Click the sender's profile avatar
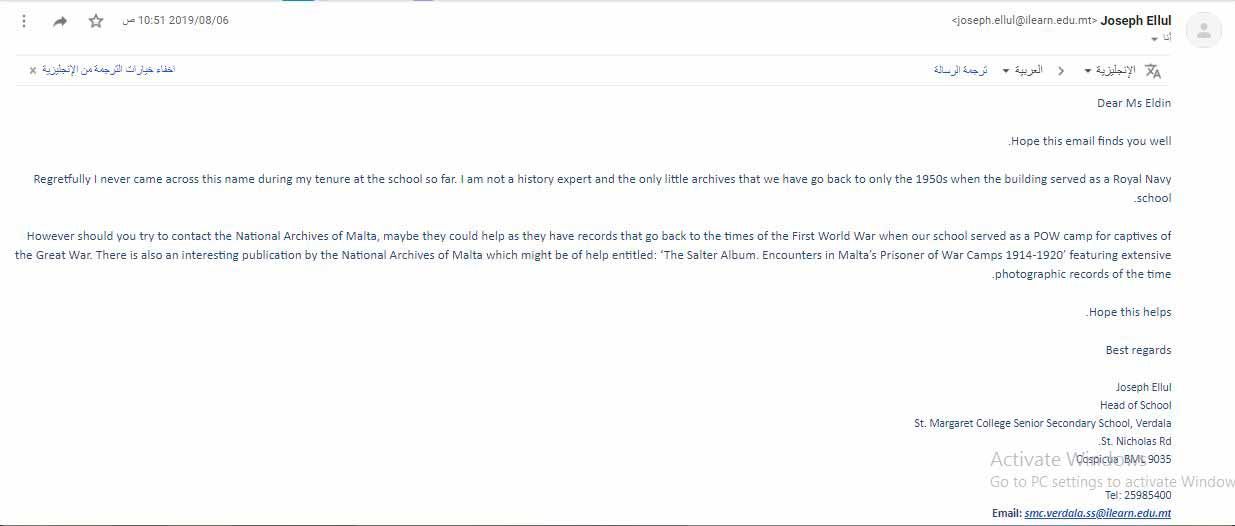This screenshot has width=1235, height=526. tap(1204, 31)
